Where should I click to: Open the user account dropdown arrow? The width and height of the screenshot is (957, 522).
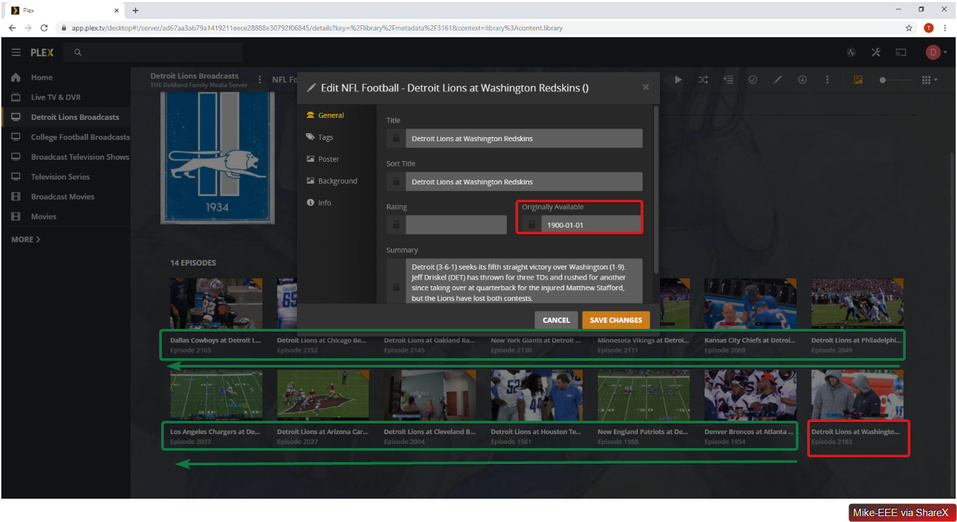pos(945,53)
